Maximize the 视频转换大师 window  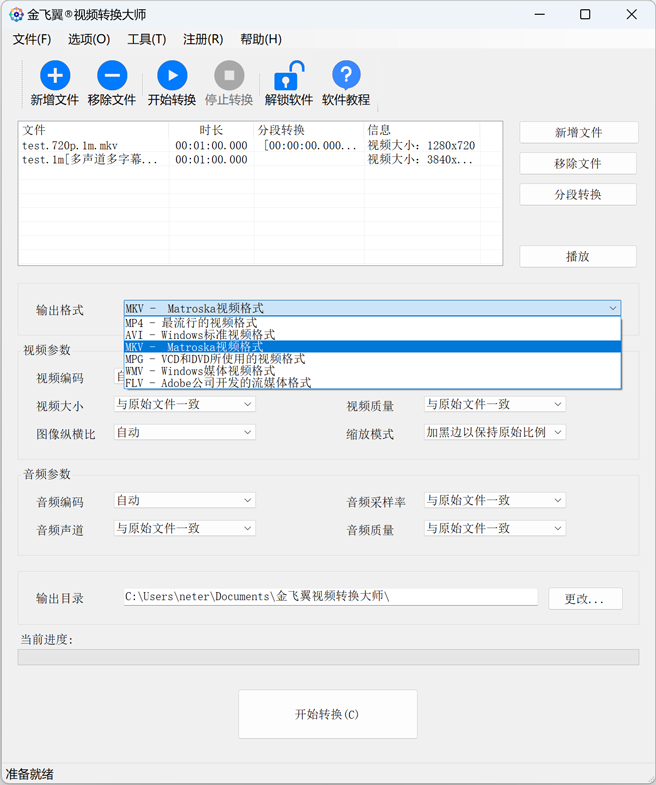[585, 15]
